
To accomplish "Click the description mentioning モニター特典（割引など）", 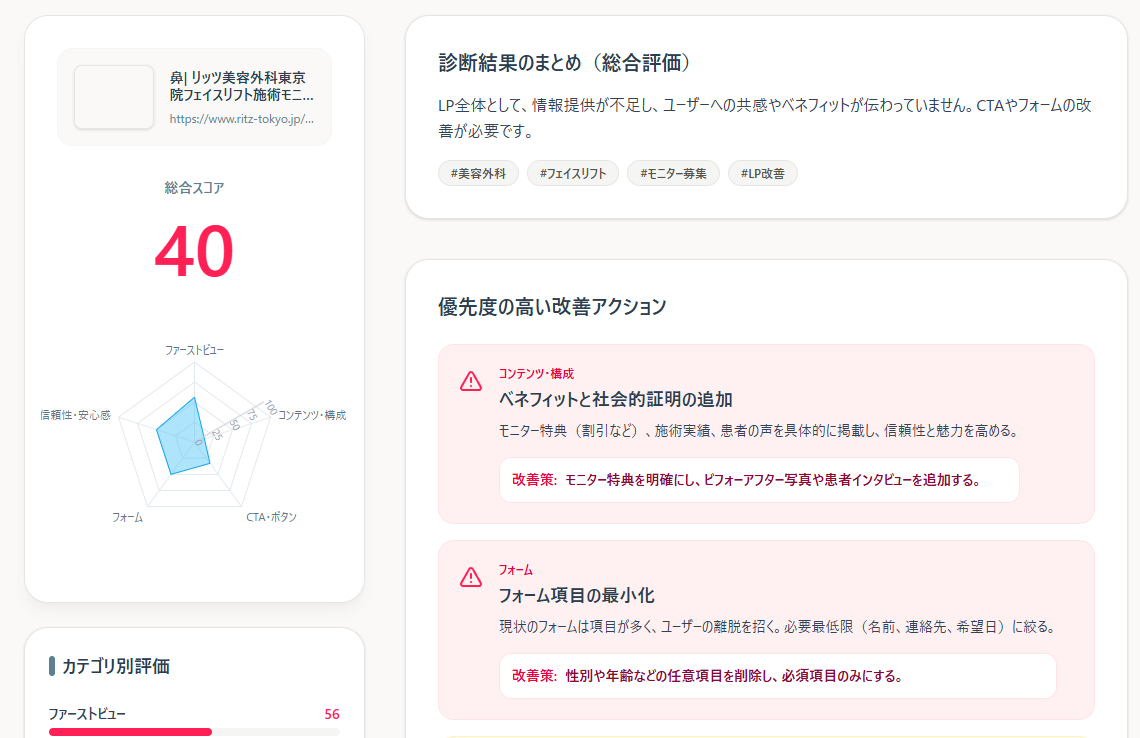I will pyautogui.click(x=758, y=430).
